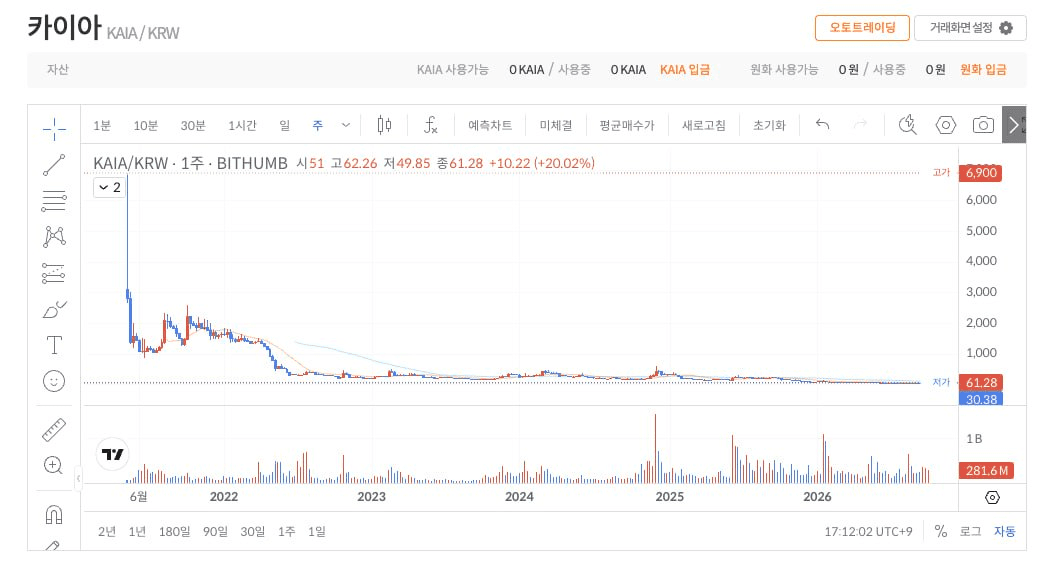Select the crosshair cursor tool

[x=54, y=128]
